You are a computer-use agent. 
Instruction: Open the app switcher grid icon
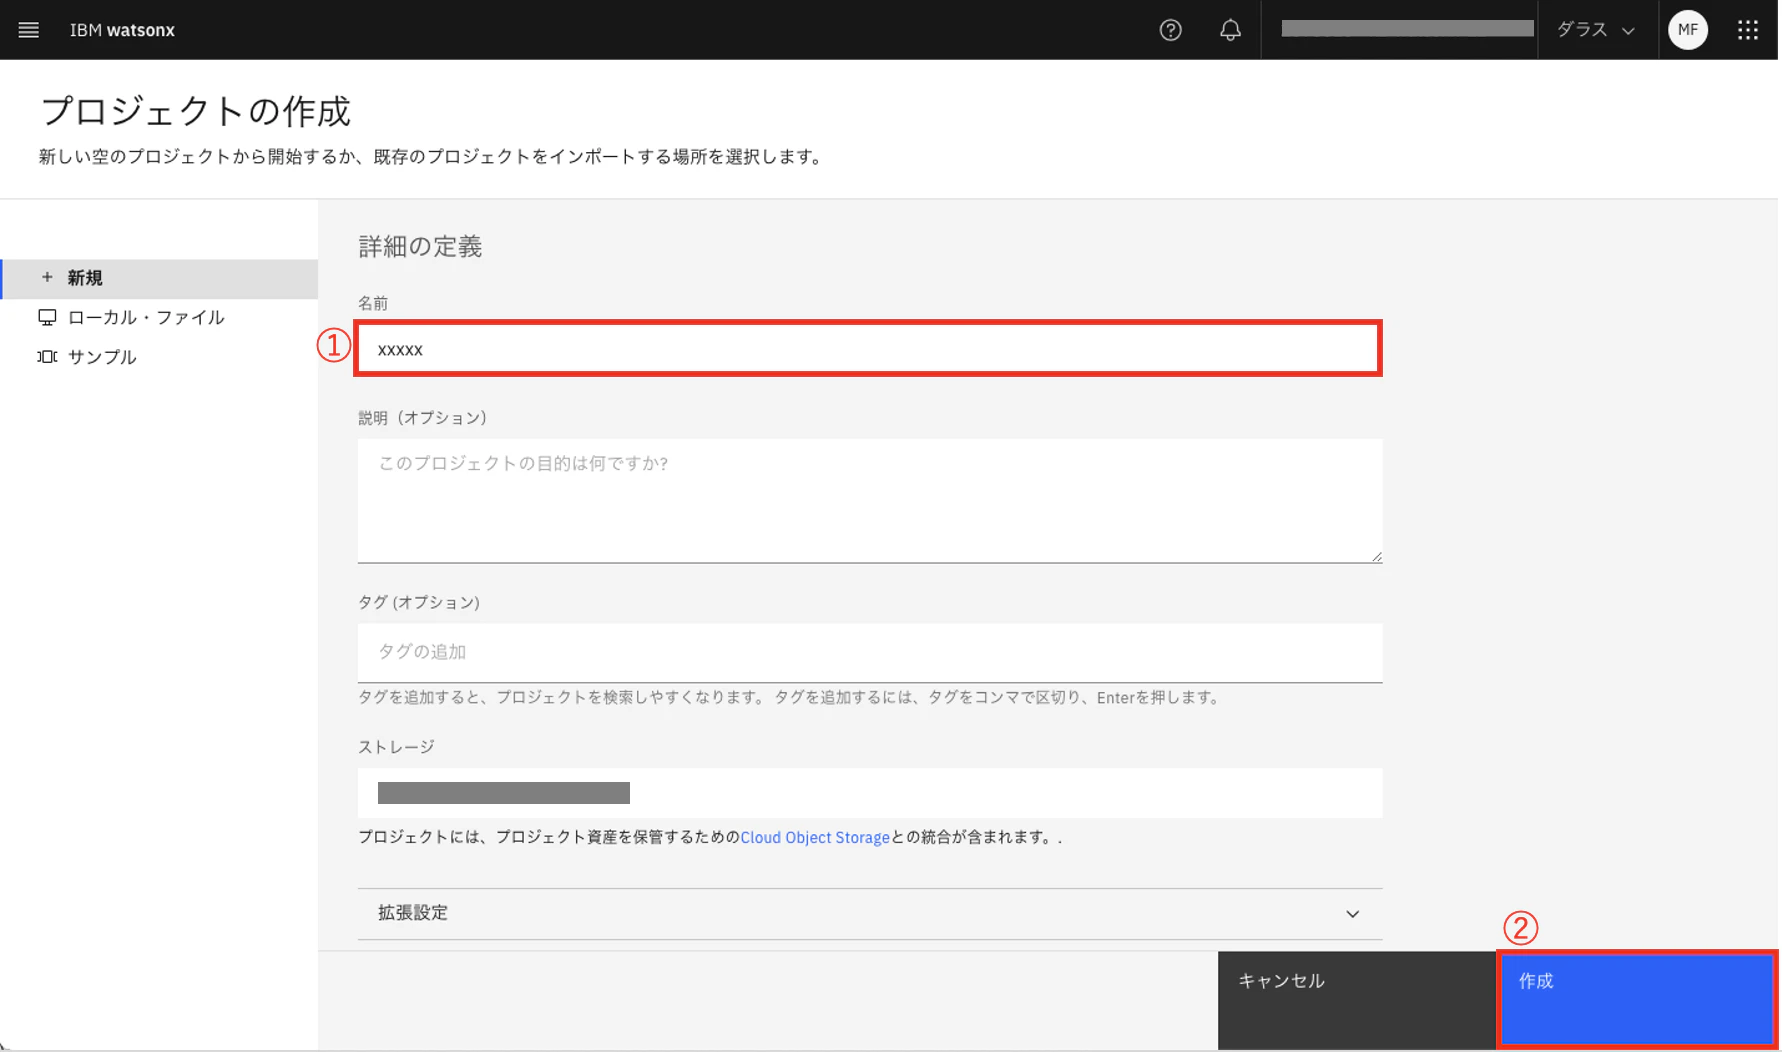(1748, 30)
